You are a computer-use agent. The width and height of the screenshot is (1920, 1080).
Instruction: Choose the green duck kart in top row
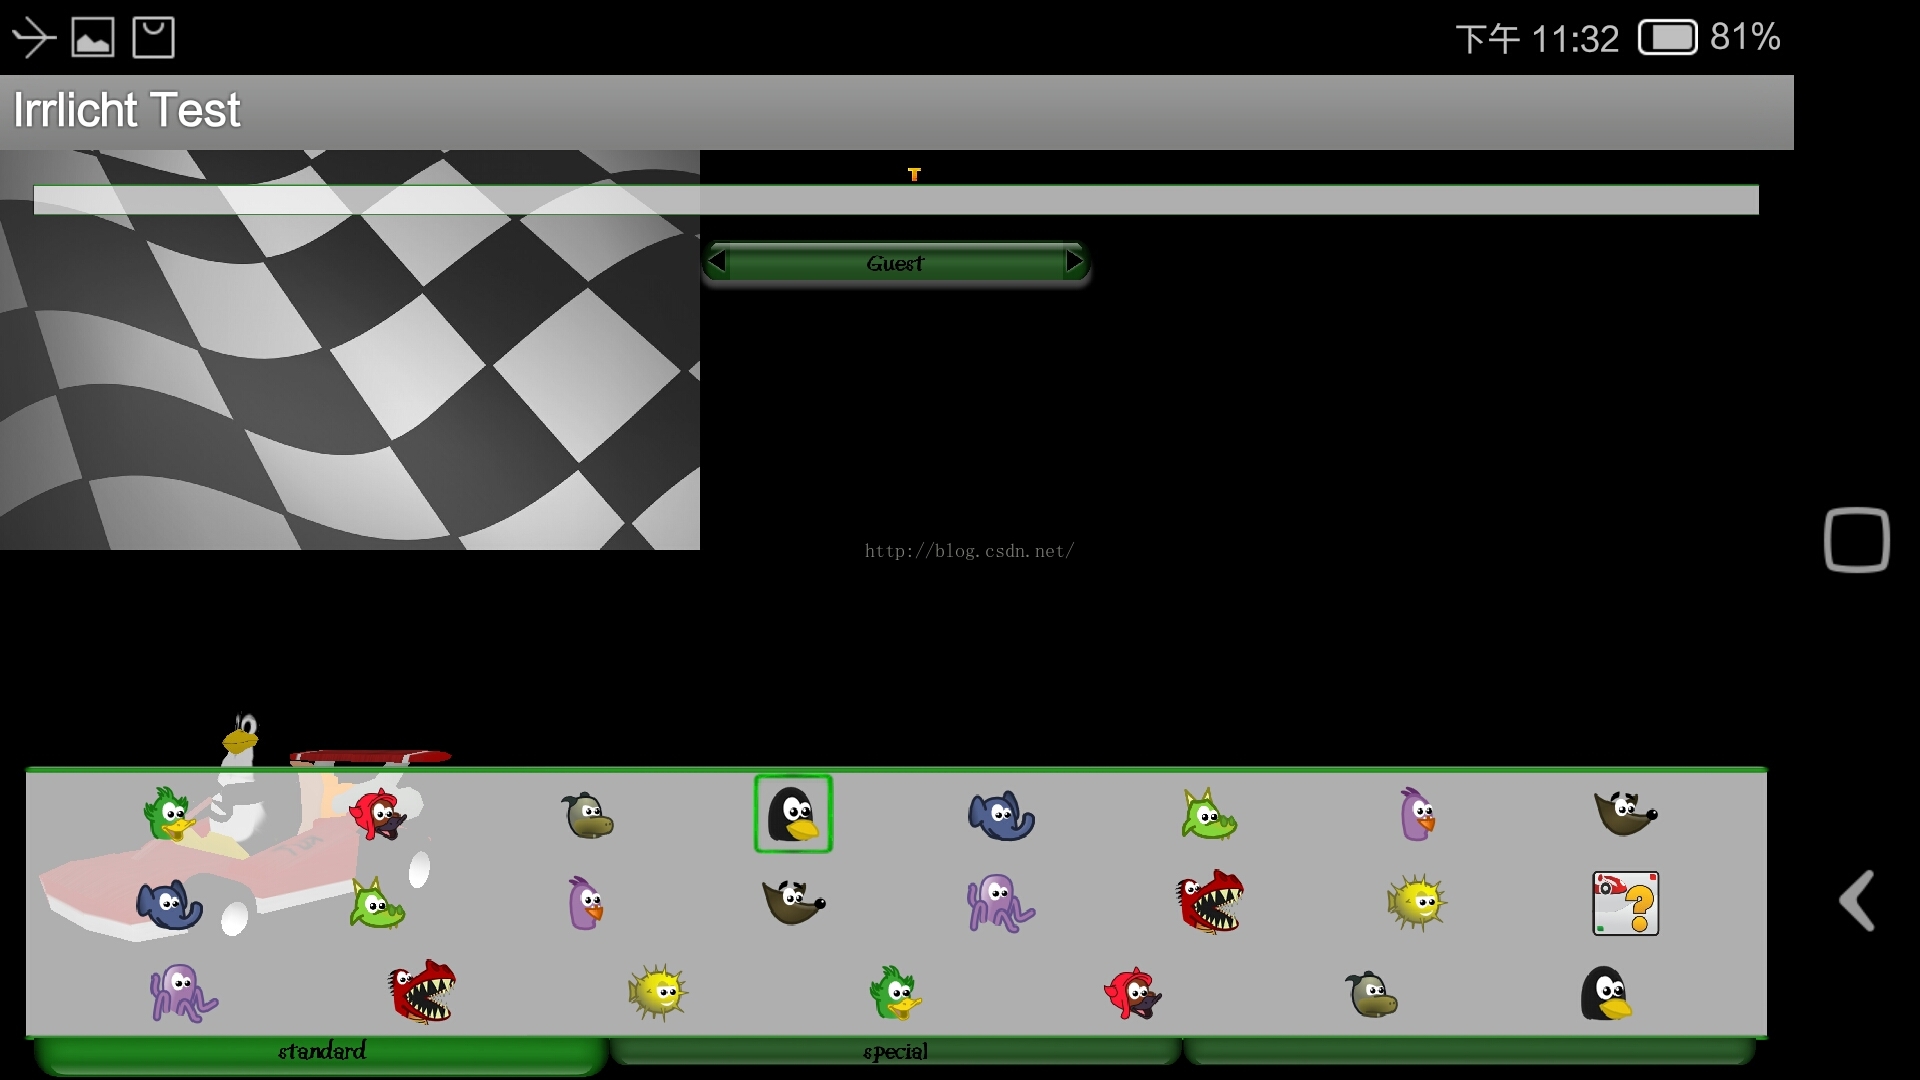pyautogui.click(x=168, y=814)
